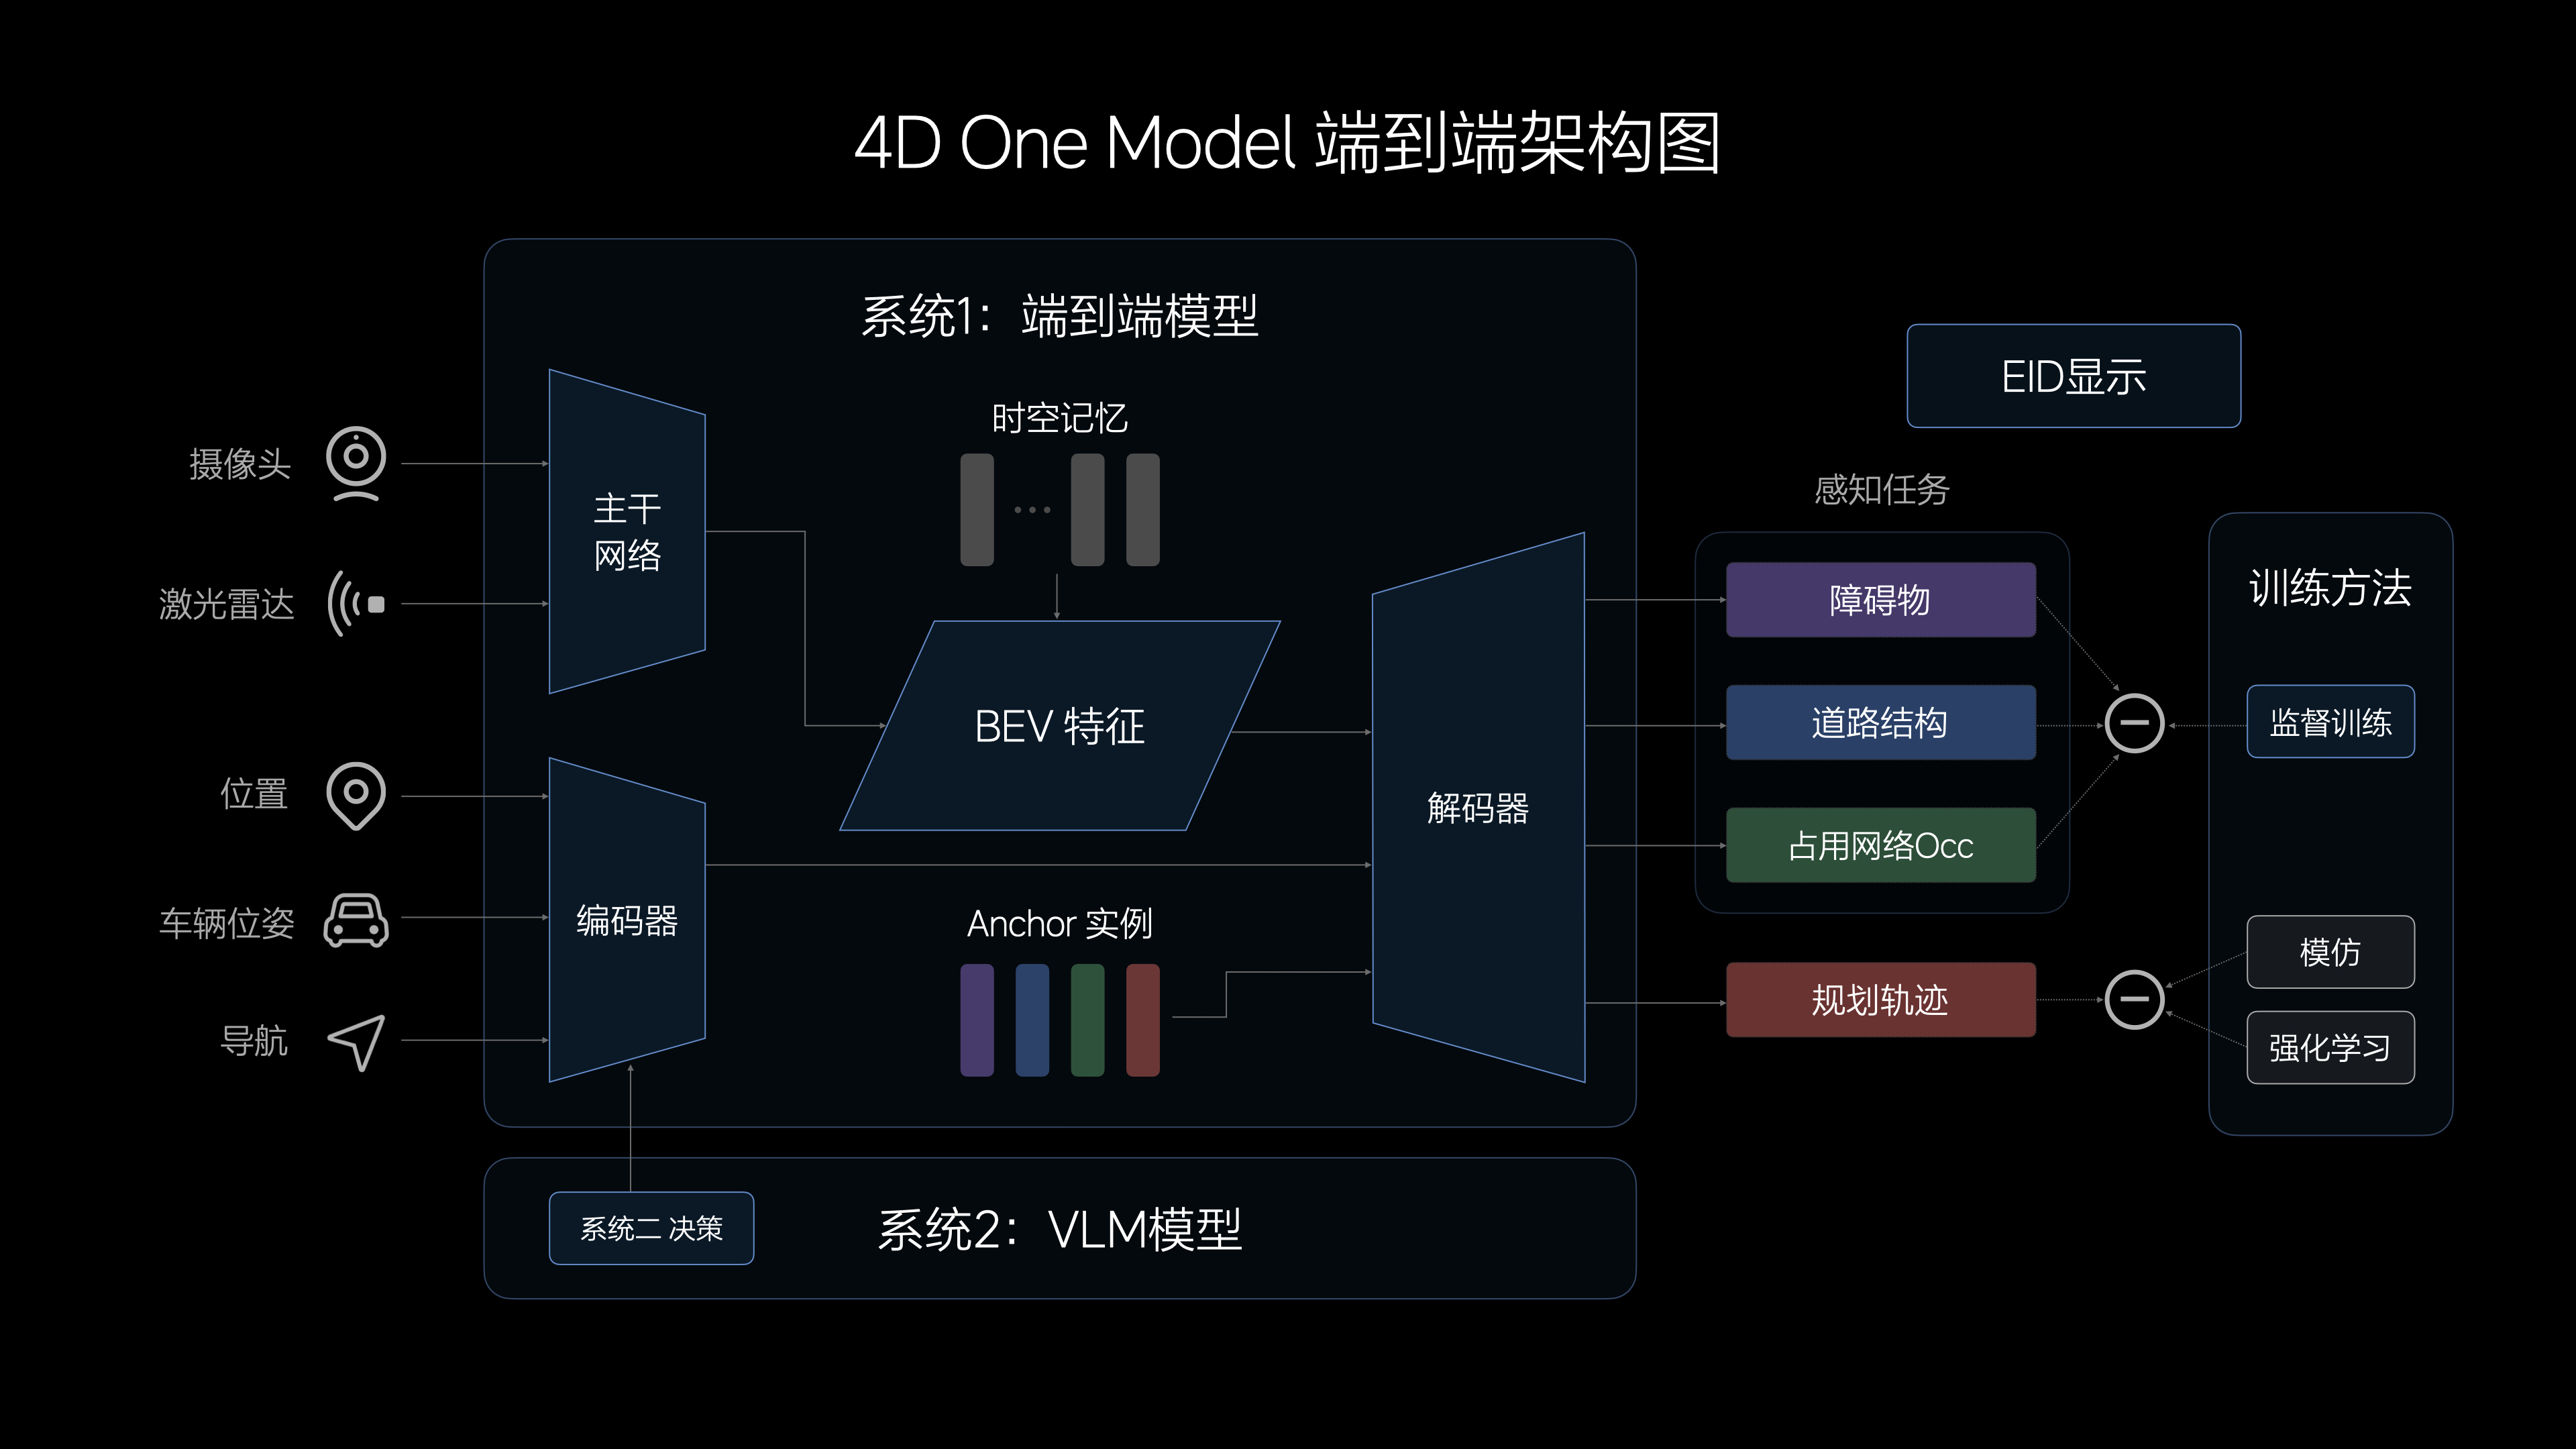Select the 障碍物 purple block
2576x1449 pixels.
pyautogui.click(x=1880, y=600)
